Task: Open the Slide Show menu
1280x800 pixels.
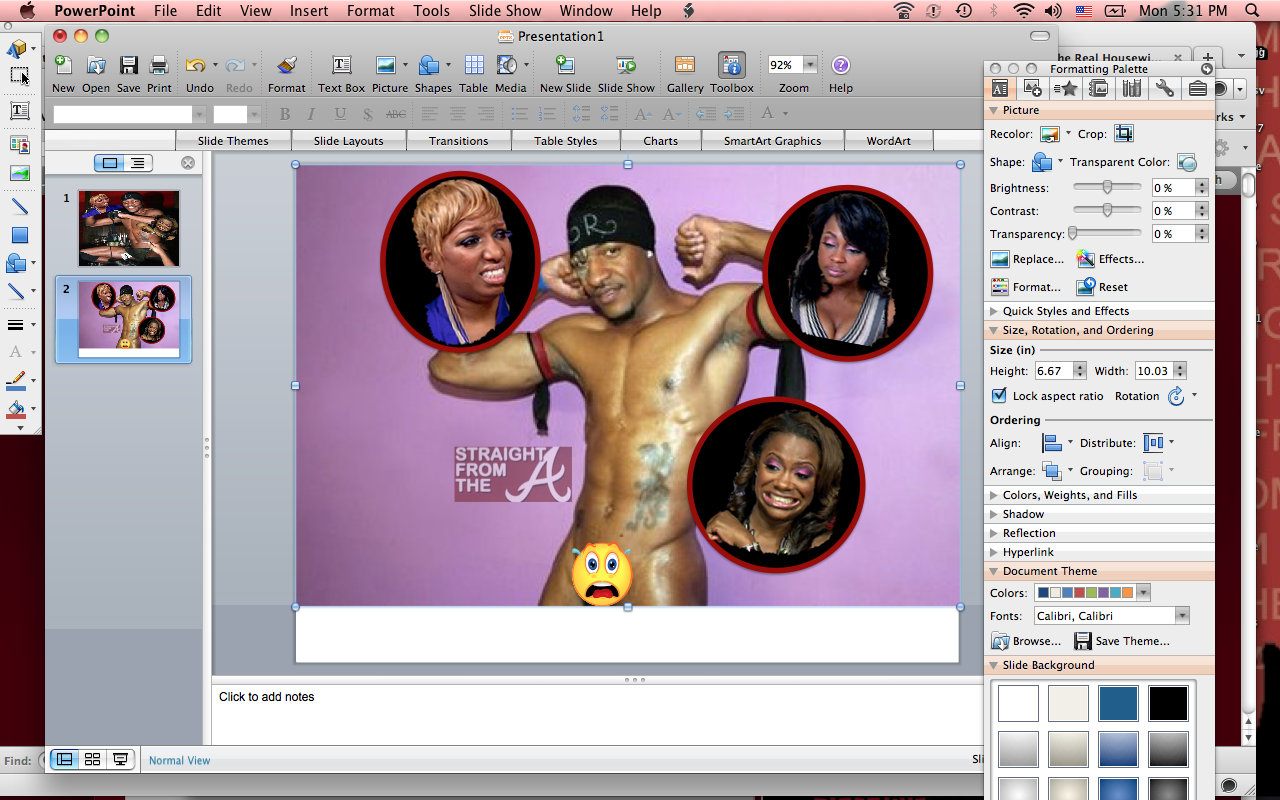Action: click(505, 11)
